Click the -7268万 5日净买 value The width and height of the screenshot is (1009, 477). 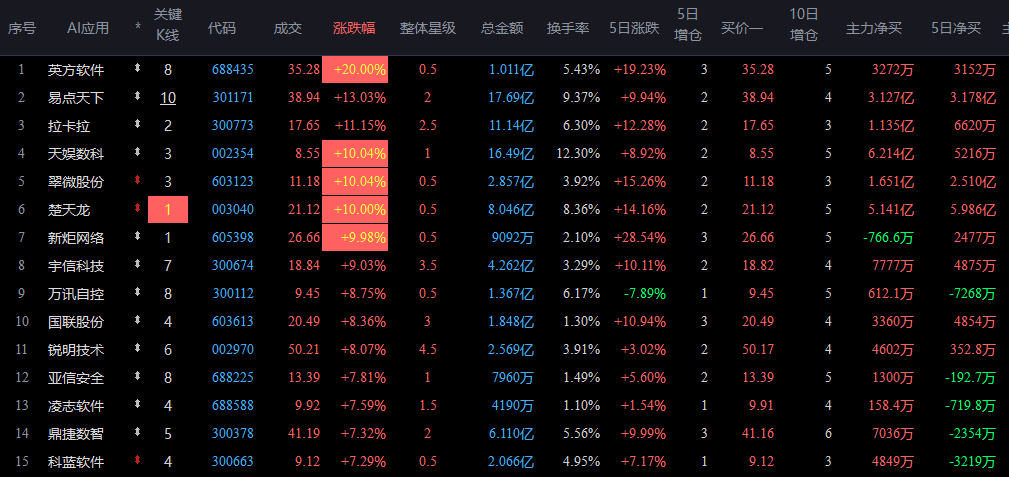(x=972, y=294)
